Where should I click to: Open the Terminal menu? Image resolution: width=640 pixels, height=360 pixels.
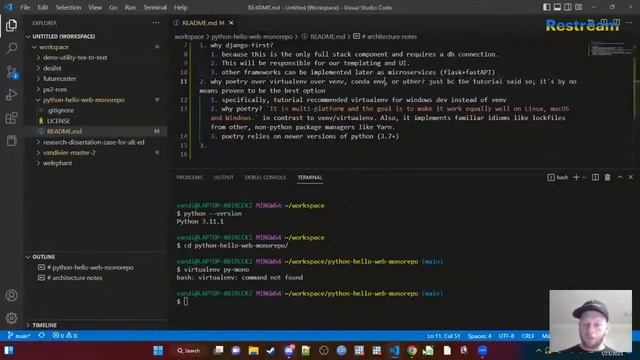[155, 7]
